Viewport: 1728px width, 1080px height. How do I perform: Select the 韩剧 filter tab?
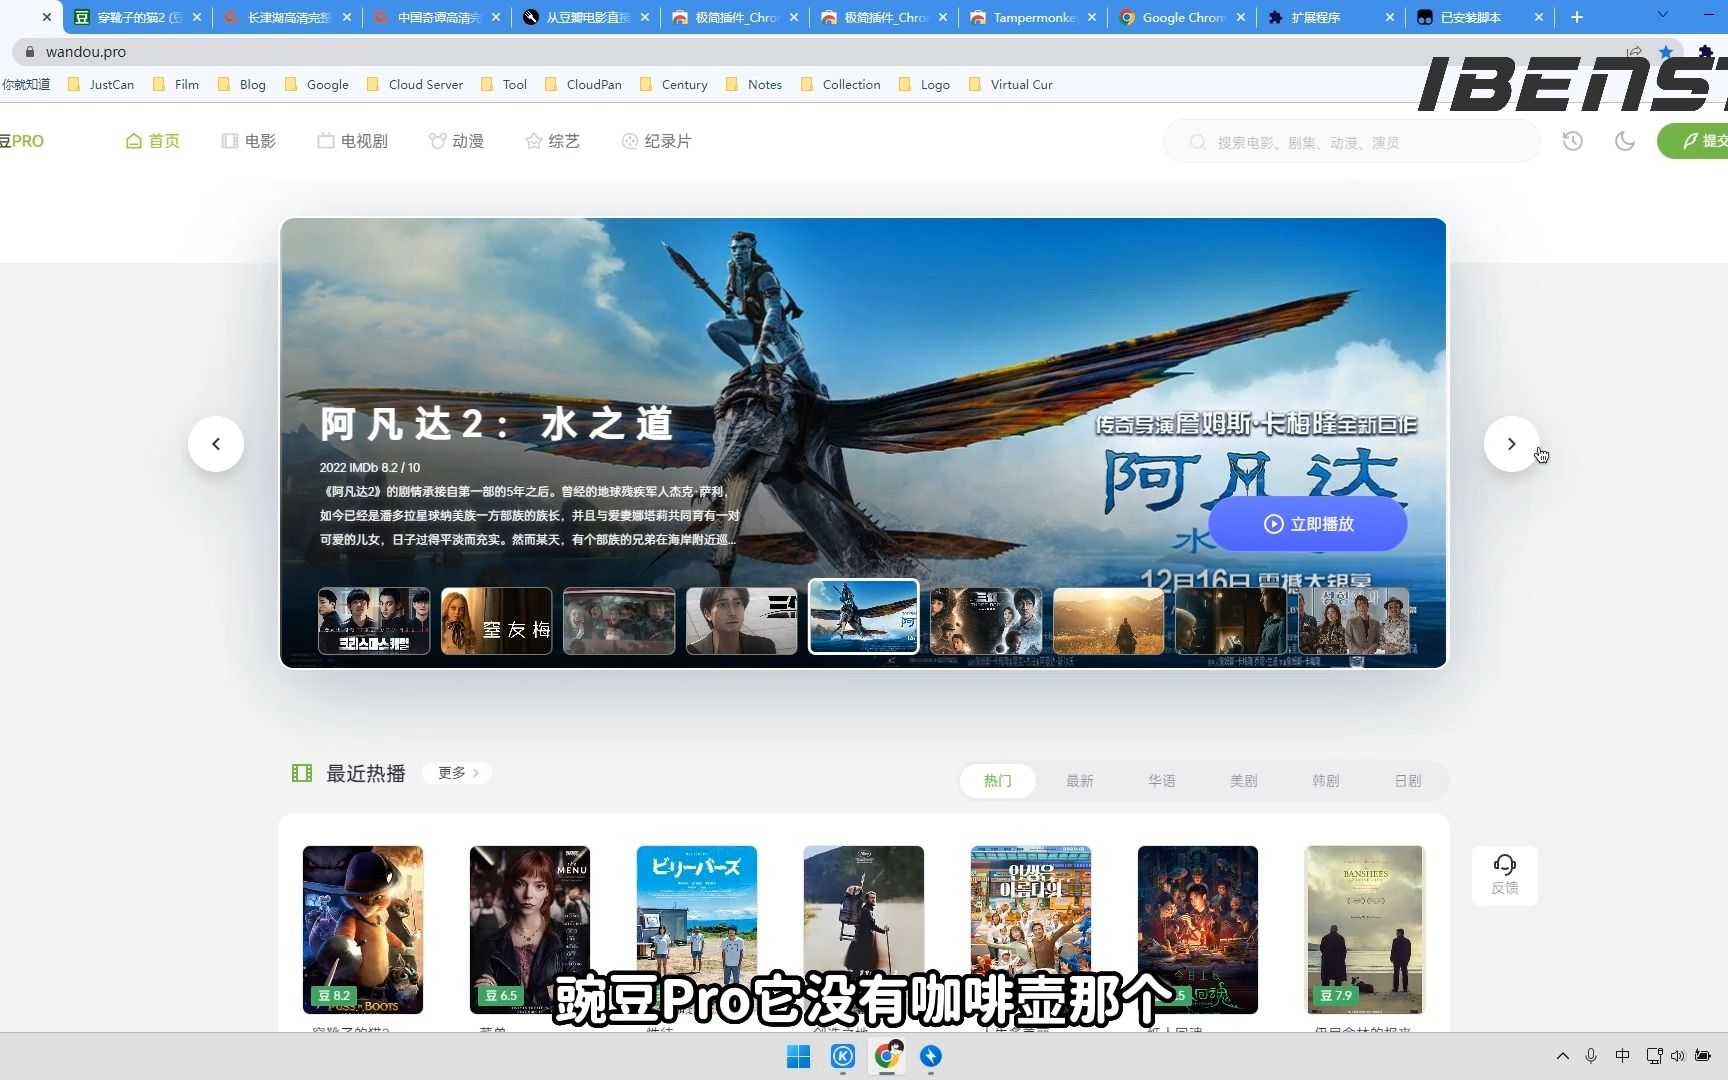pos(1326,781)
